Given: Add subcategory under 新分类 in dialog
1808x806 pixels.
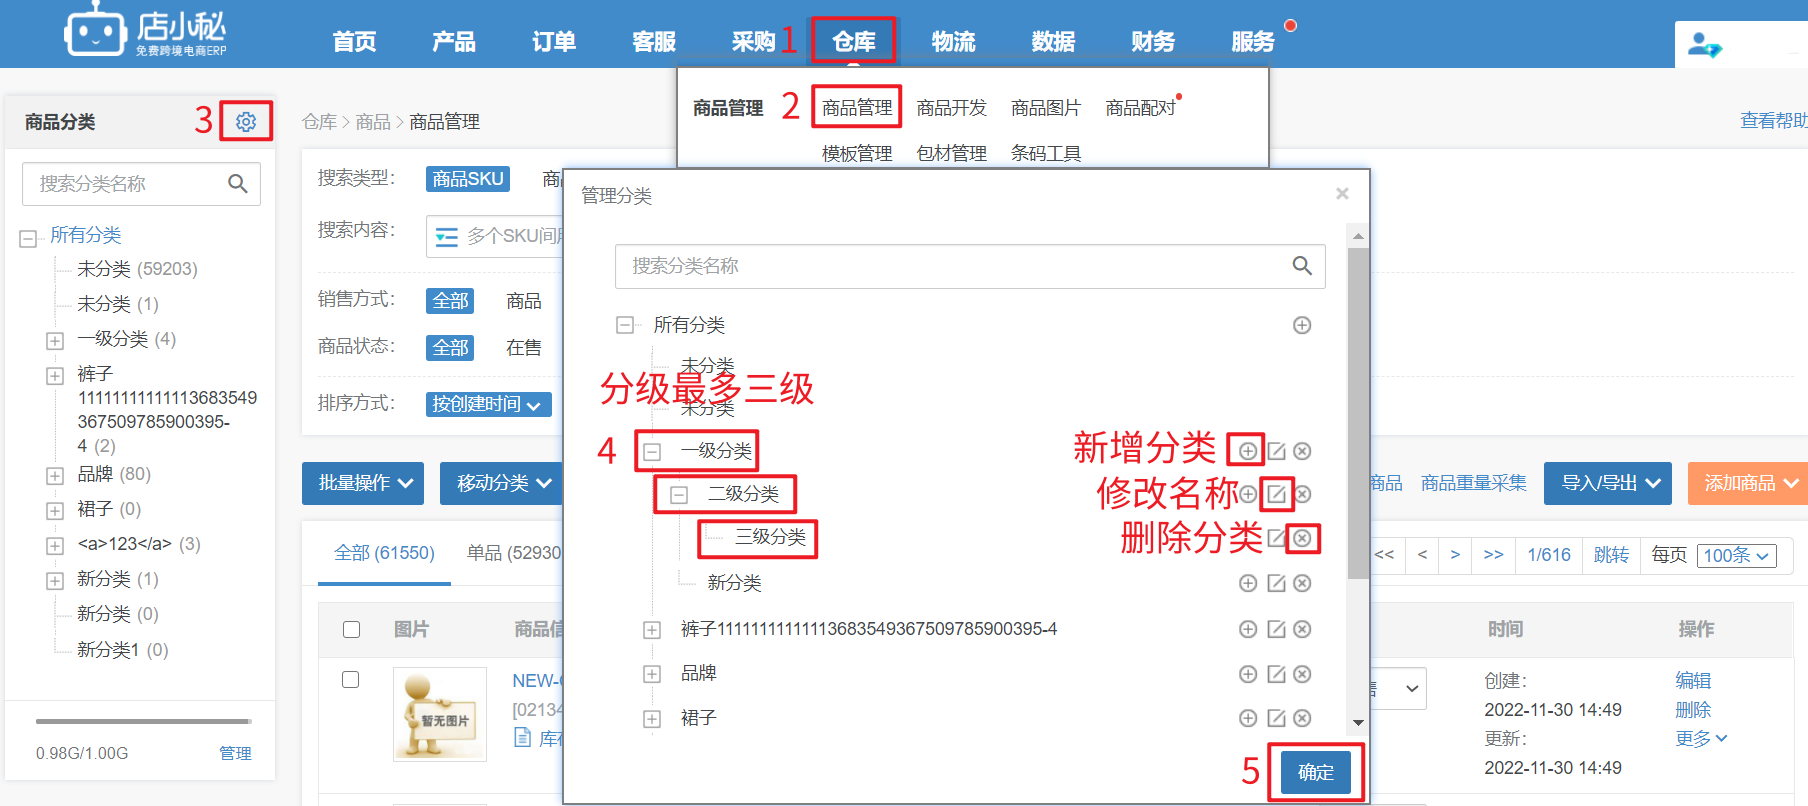Looking at the screenshot, I should (1248, 583).
